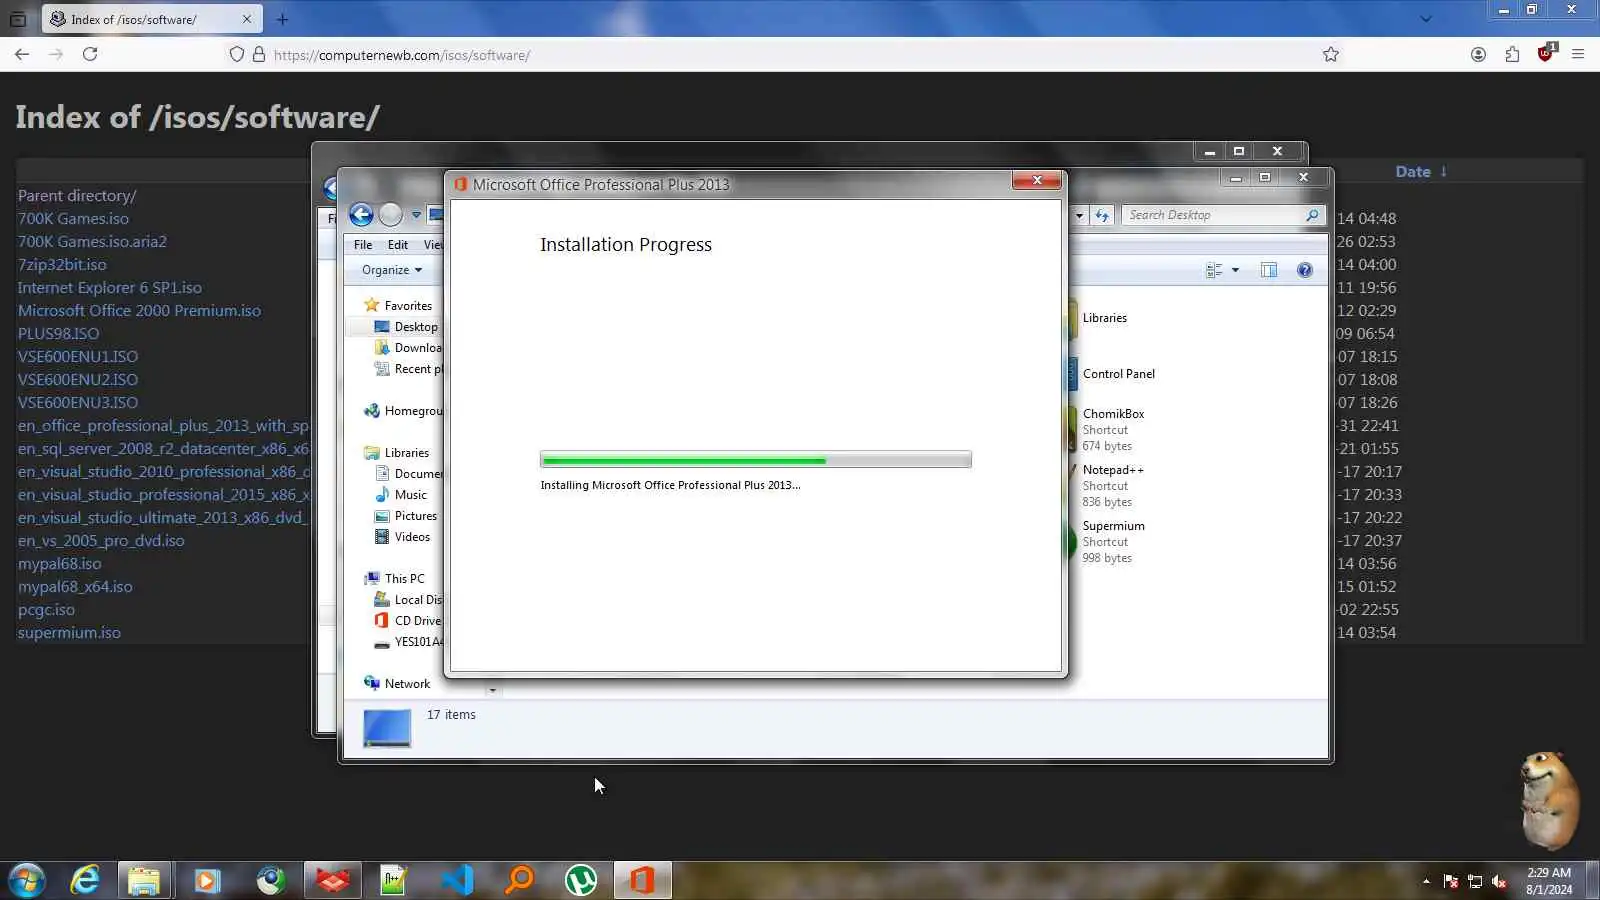Open Windows Explorer from the taskbar

(x=144, y=880)
